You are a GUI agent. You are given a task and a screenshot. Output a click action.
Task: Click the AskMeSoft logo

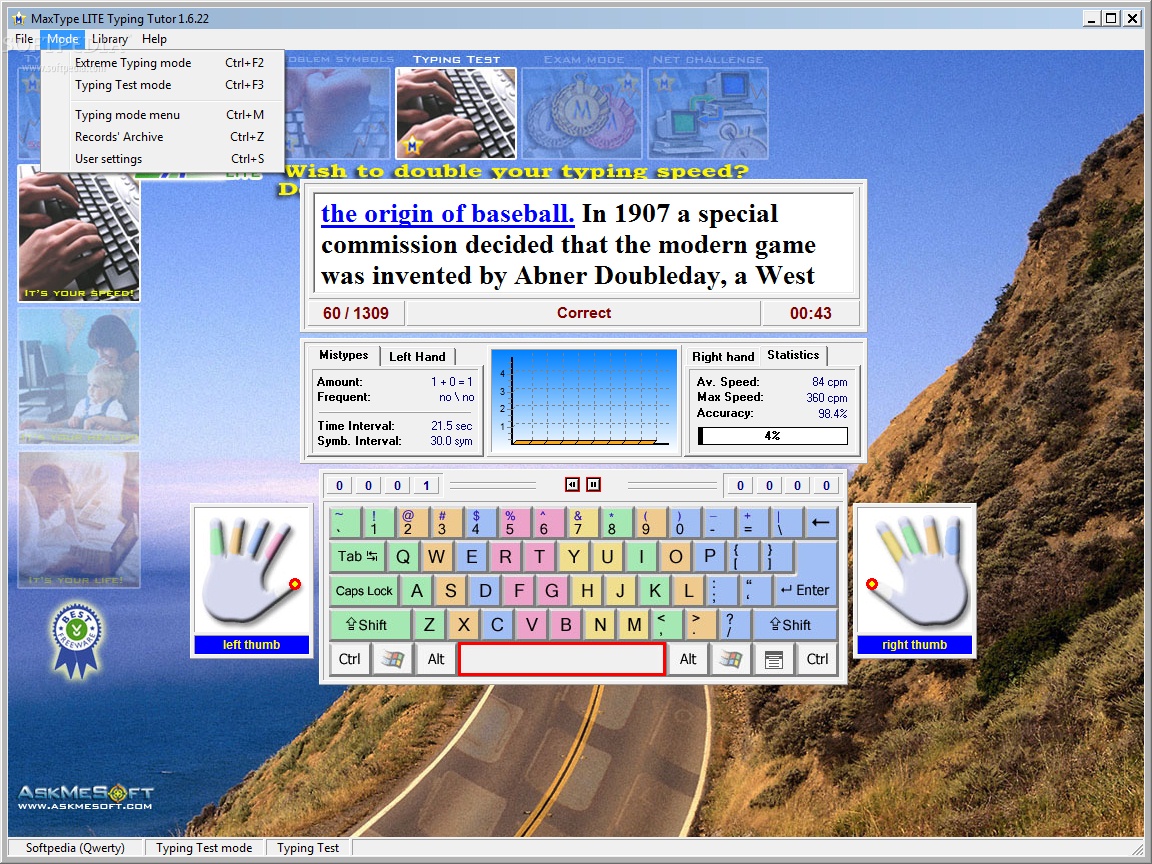[x=85, y=796]
